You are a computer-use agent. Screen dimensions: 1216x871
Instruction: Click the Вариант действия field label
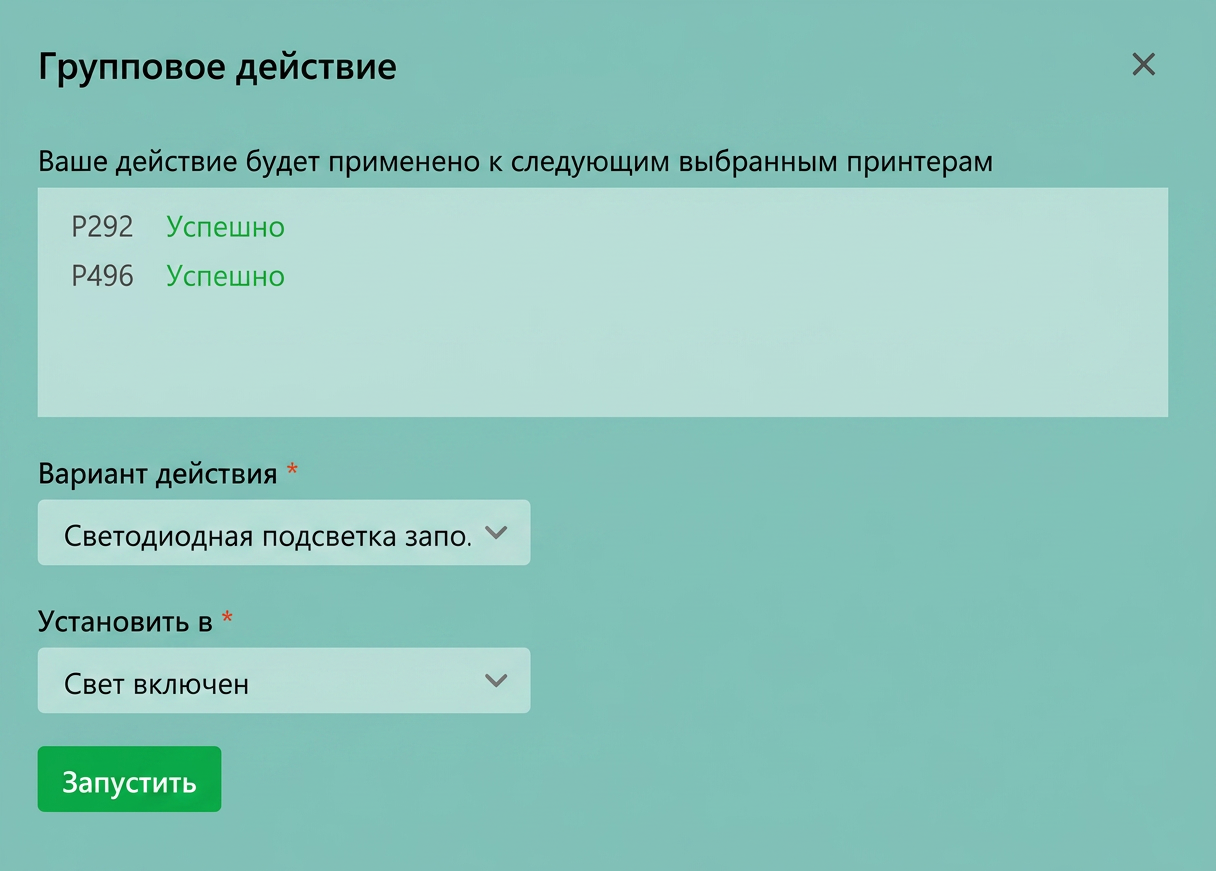[x=158, y=473]
